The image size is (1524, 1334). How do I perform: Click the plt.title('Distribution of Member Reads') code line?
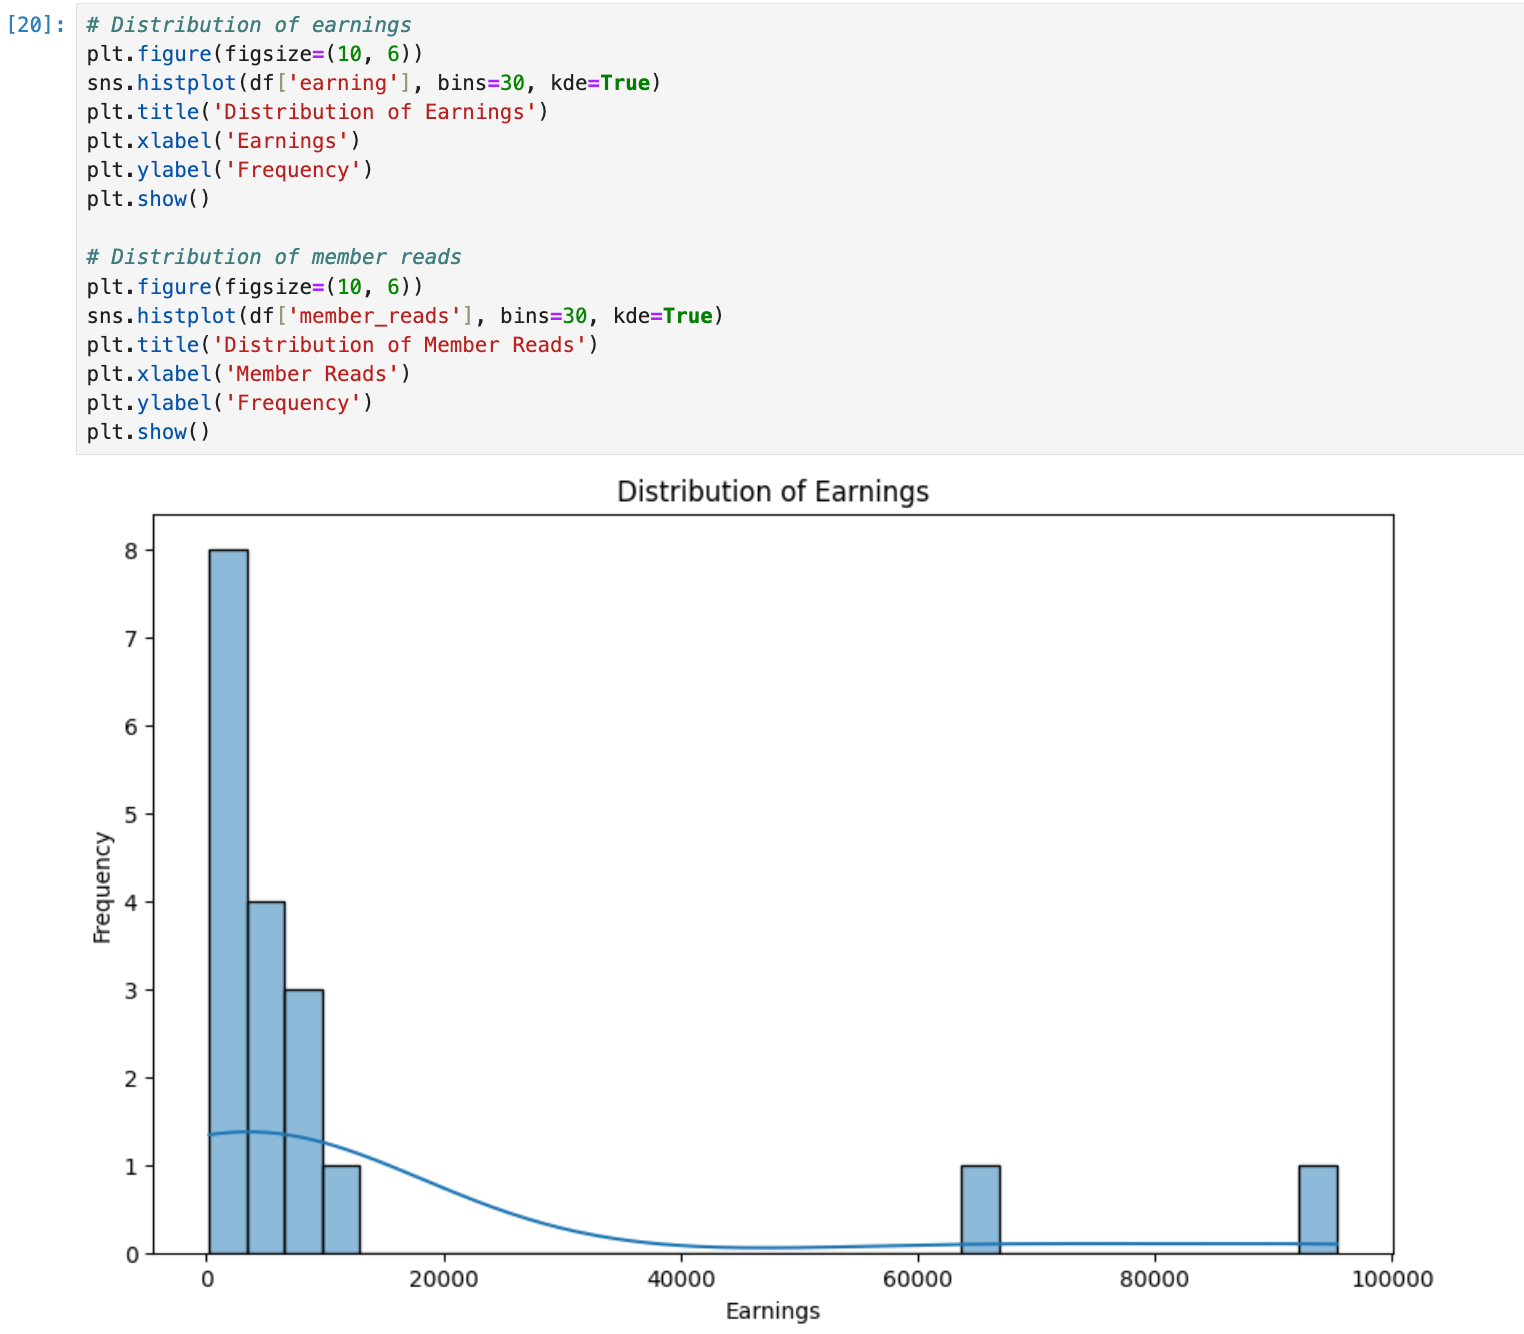point(343,345)
